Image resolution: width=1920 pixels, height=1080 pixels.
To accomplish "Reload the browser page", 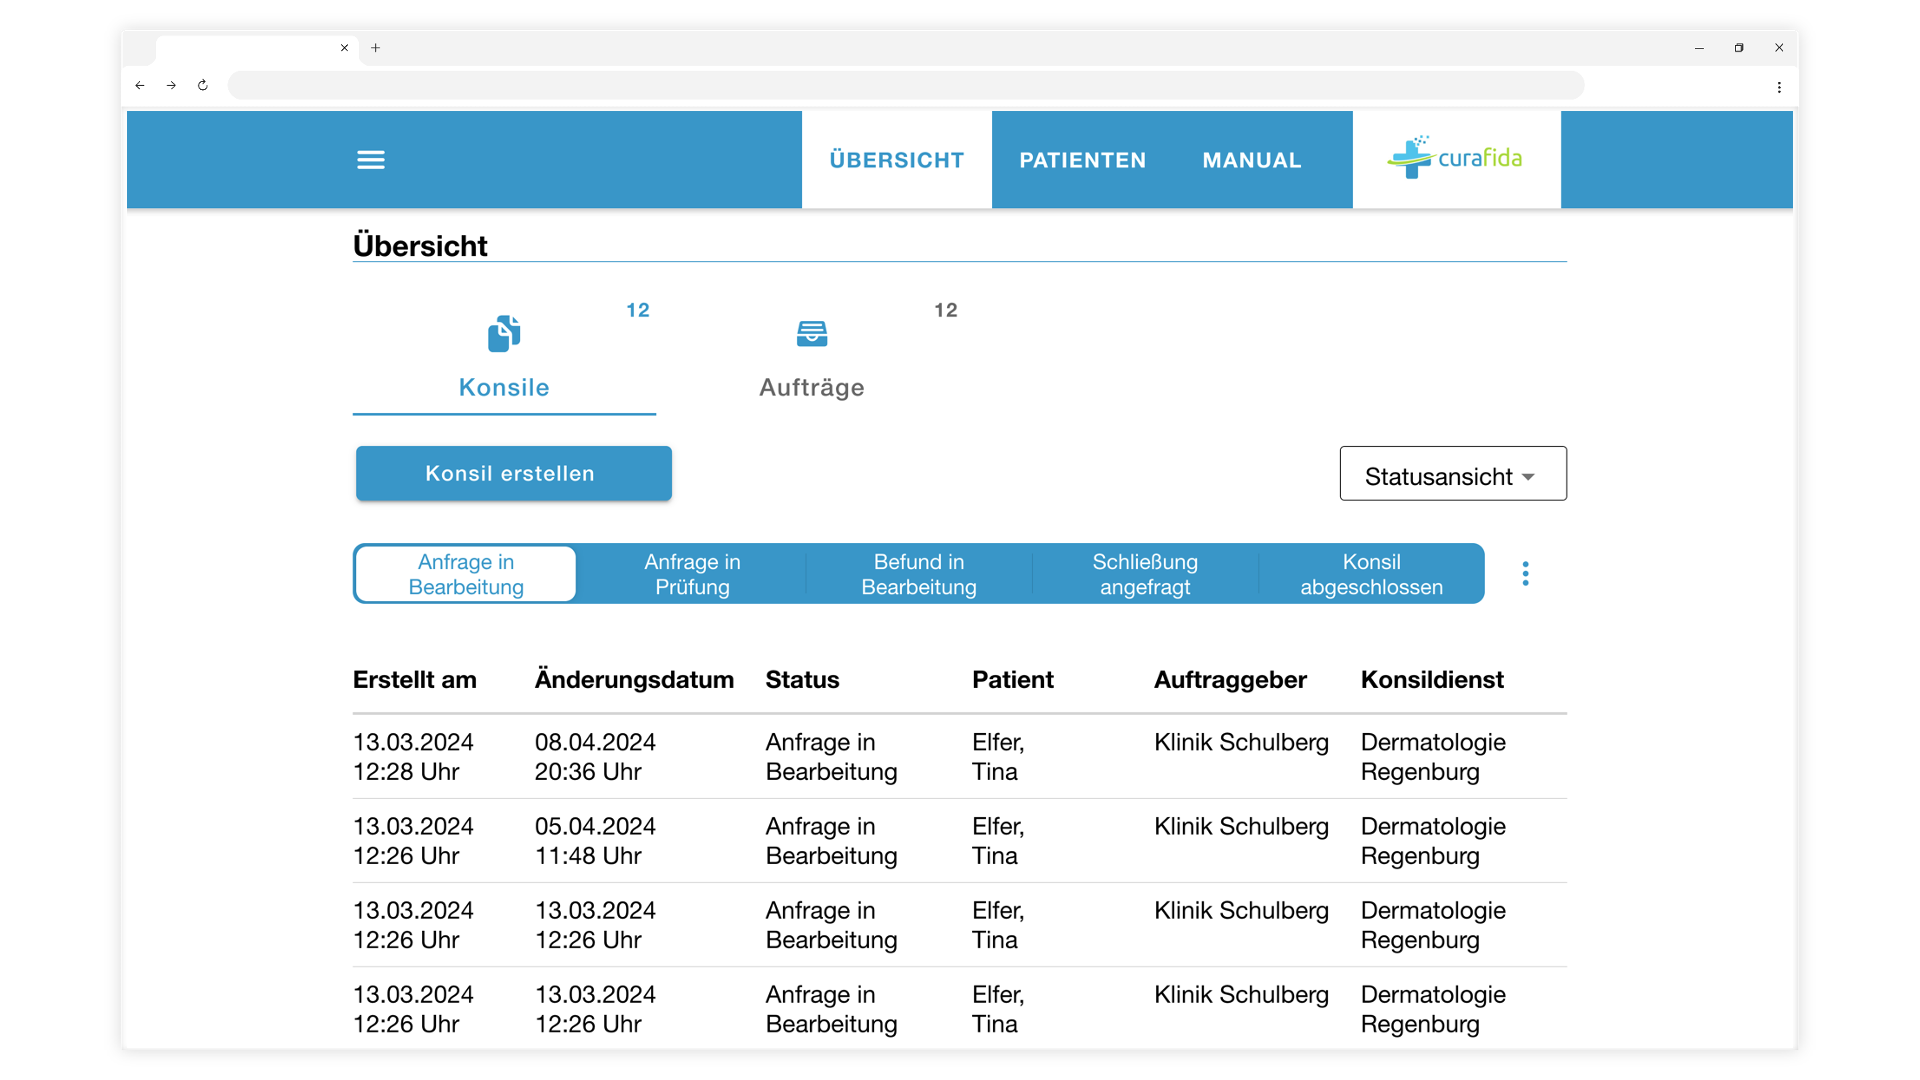I will [203, 86].
